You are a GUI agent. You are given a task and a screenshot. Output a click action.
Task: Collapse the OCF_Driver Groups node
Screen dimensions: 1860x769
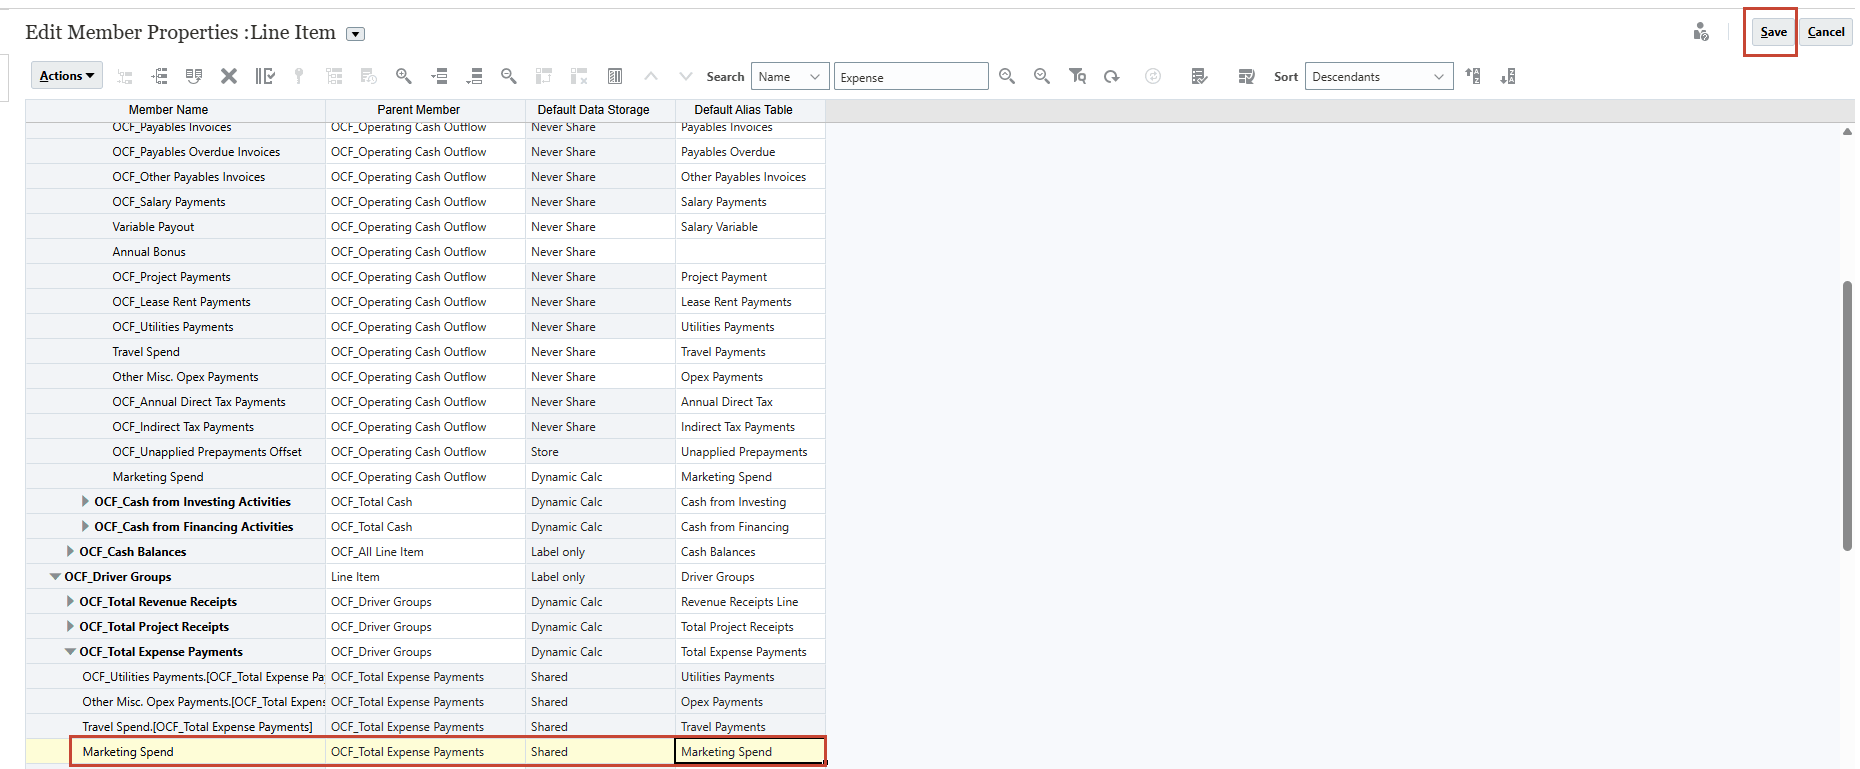pyautogui.click(x=55, y=576)
